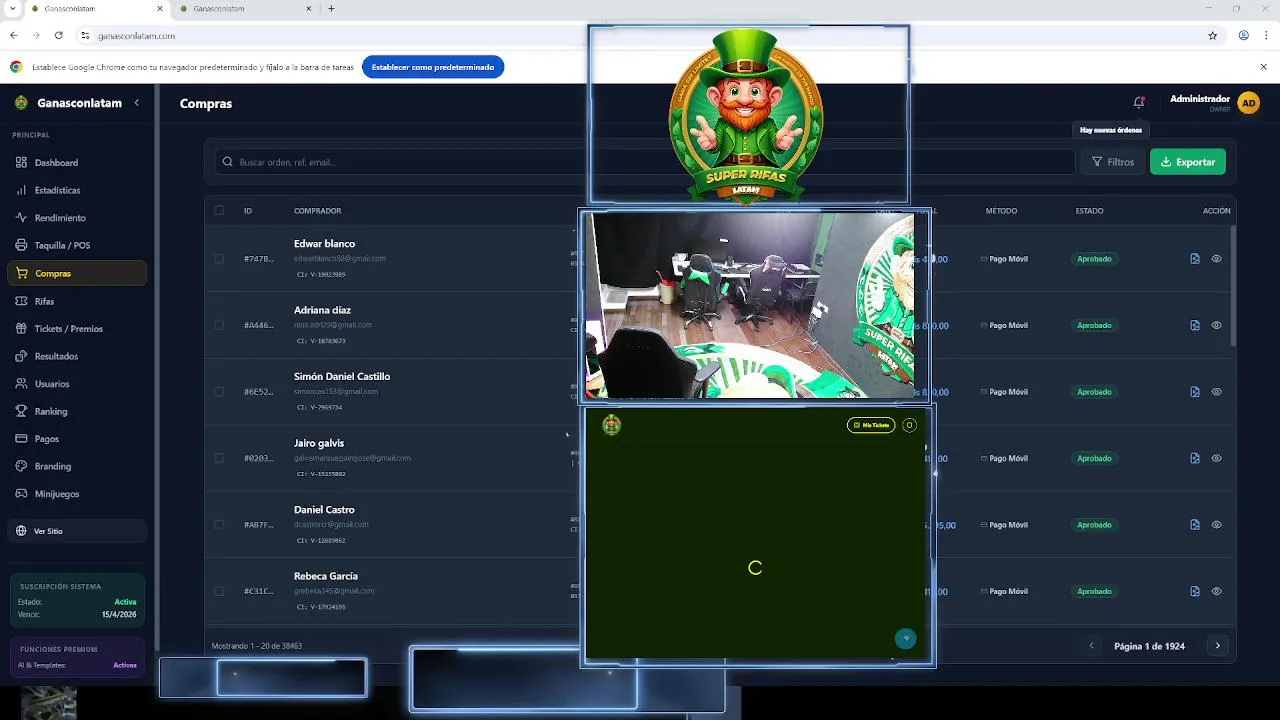
Task: Open the AD administrator avatar menu
Action: (x=1248, y=103)
